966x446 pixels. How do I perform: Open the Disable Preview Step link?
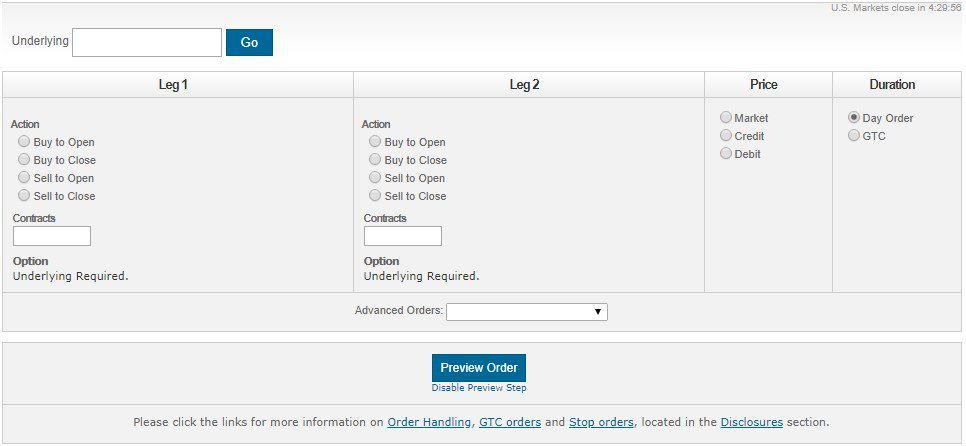click(479, 388)
